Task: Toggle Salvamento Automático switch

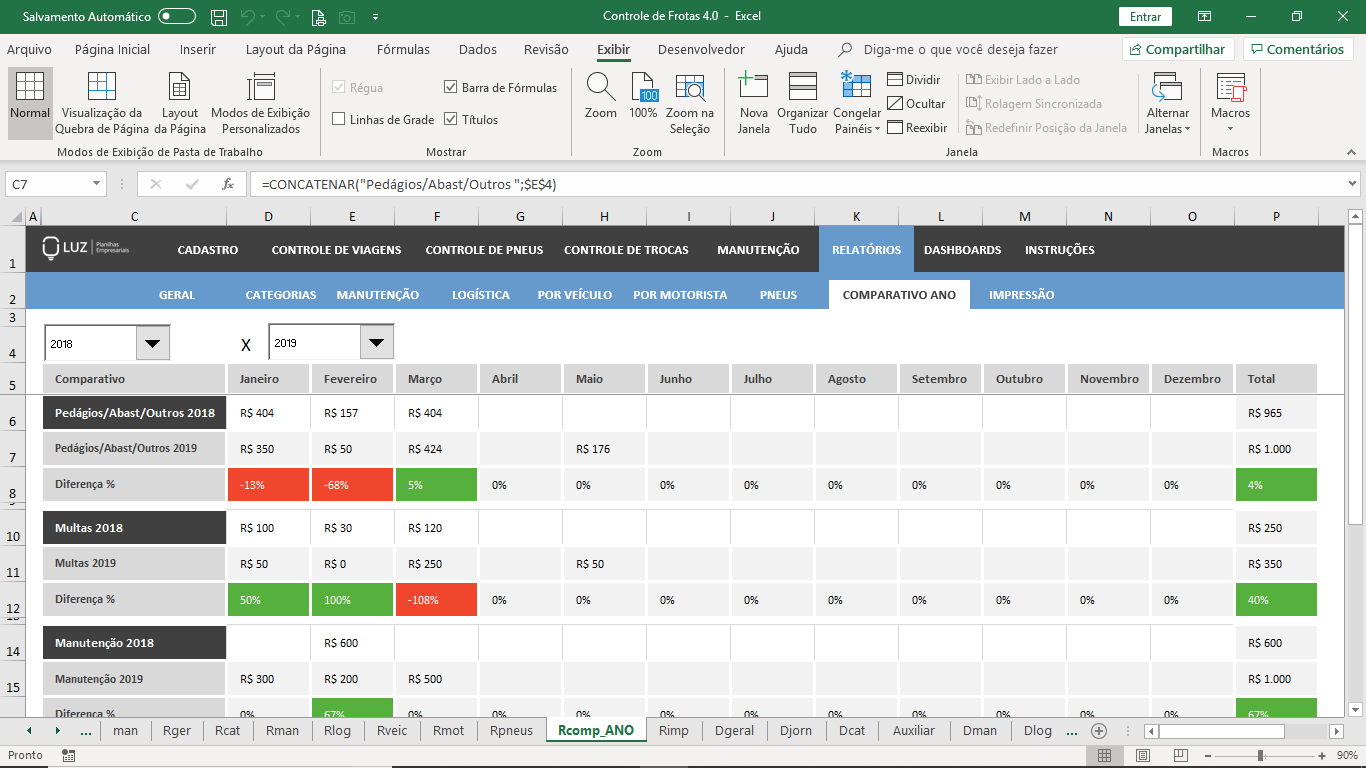Action: point(177,17)
